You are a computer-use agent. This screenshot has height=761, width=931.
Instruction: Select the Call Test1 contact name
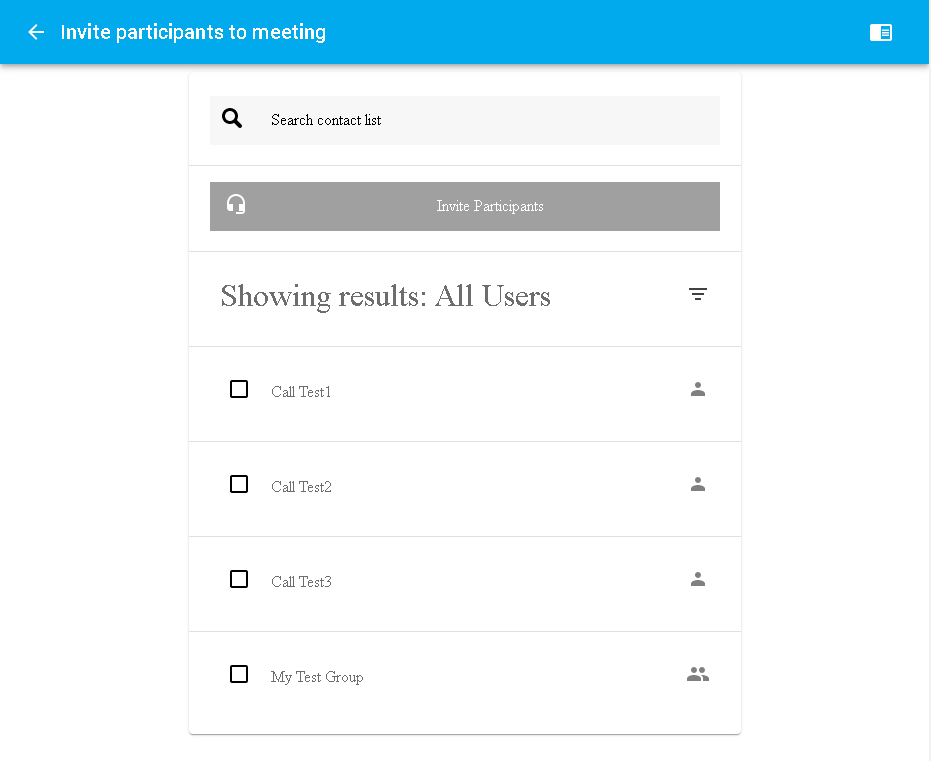tap(300, 392)
